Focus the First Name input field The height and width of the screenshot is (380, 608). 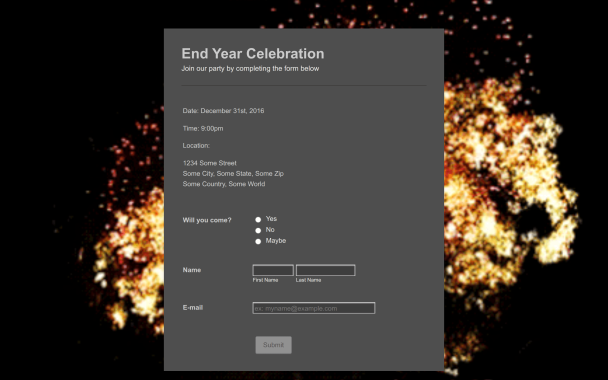273,270
